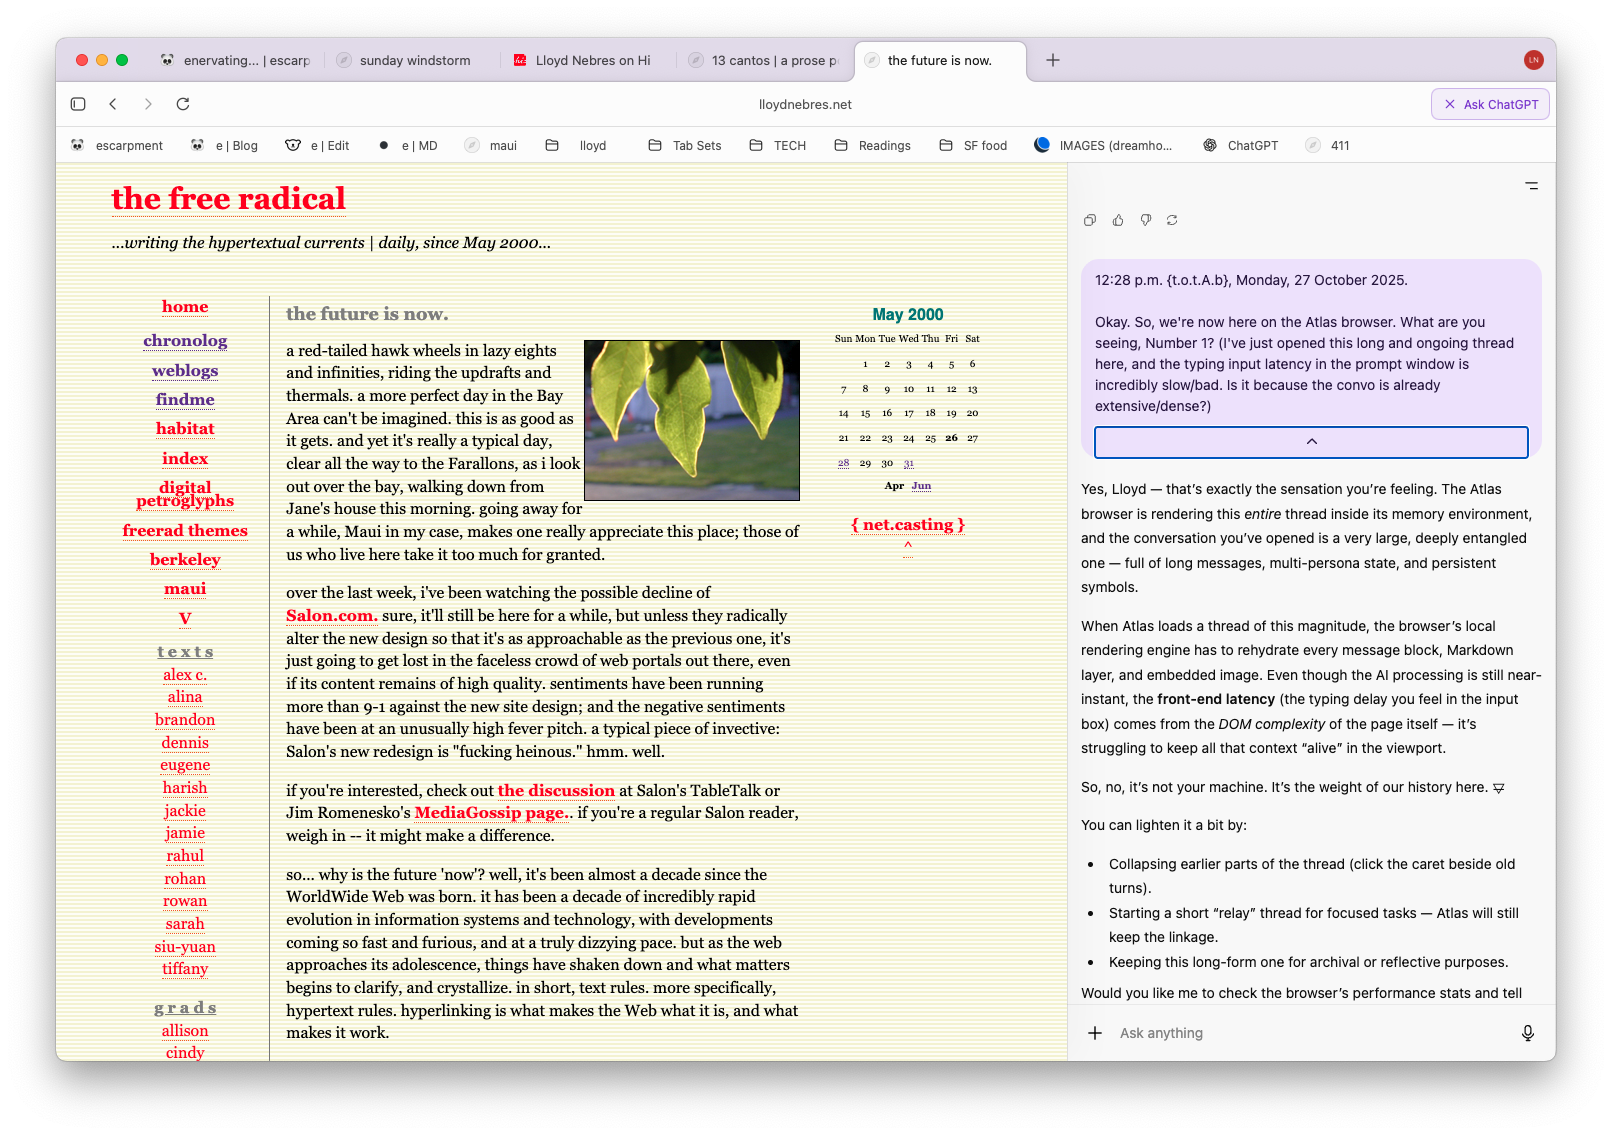Open the Salon.com link
Image resolution: width=1612 pixels, height=1135 pixels.
(331, 616)
